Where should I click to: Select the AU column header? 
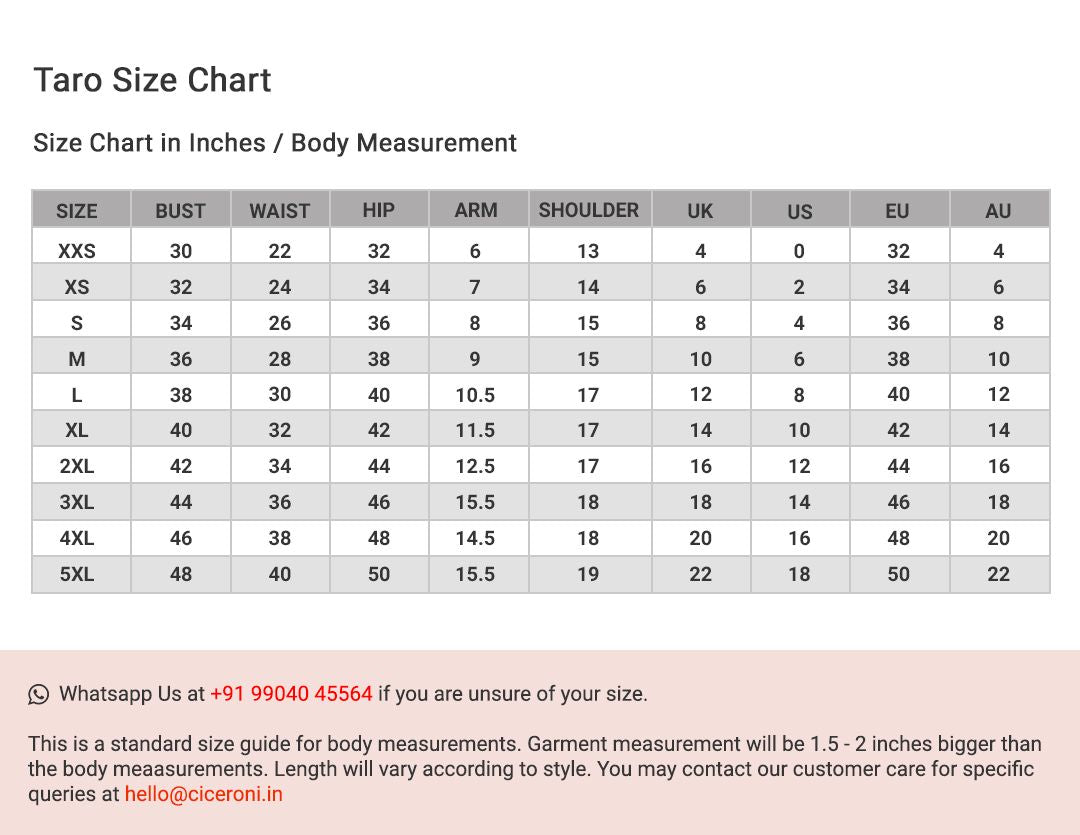pos(998,211)
